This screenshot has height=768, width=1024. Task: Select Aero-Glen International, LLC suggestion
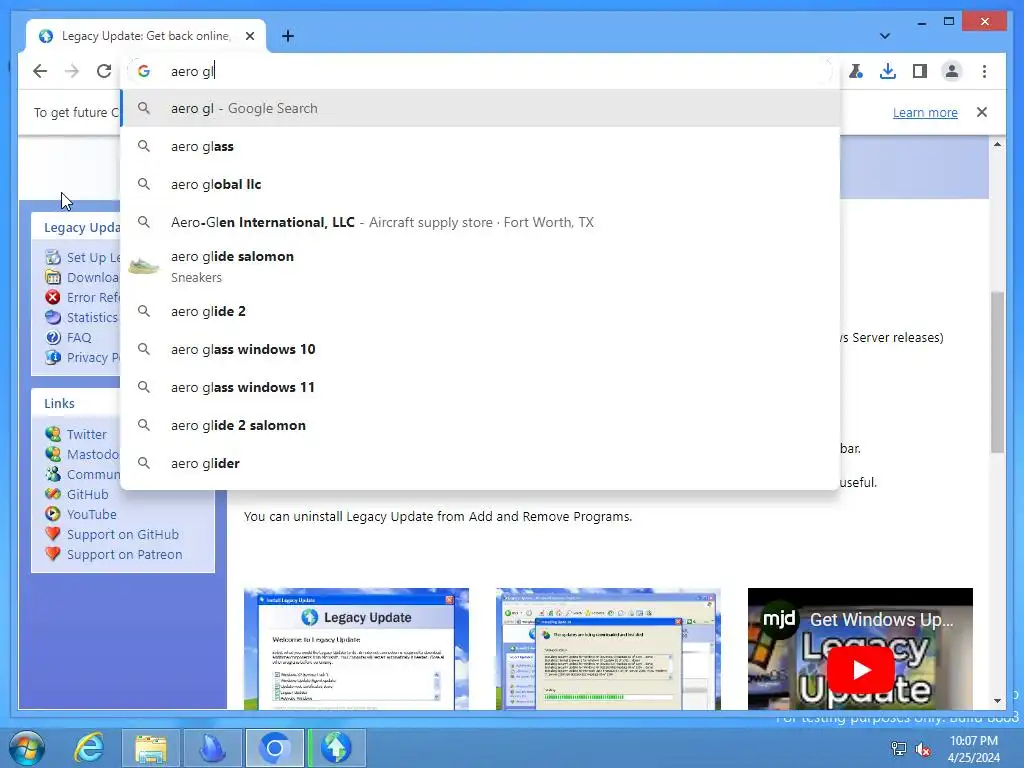(x=481, y=222)
